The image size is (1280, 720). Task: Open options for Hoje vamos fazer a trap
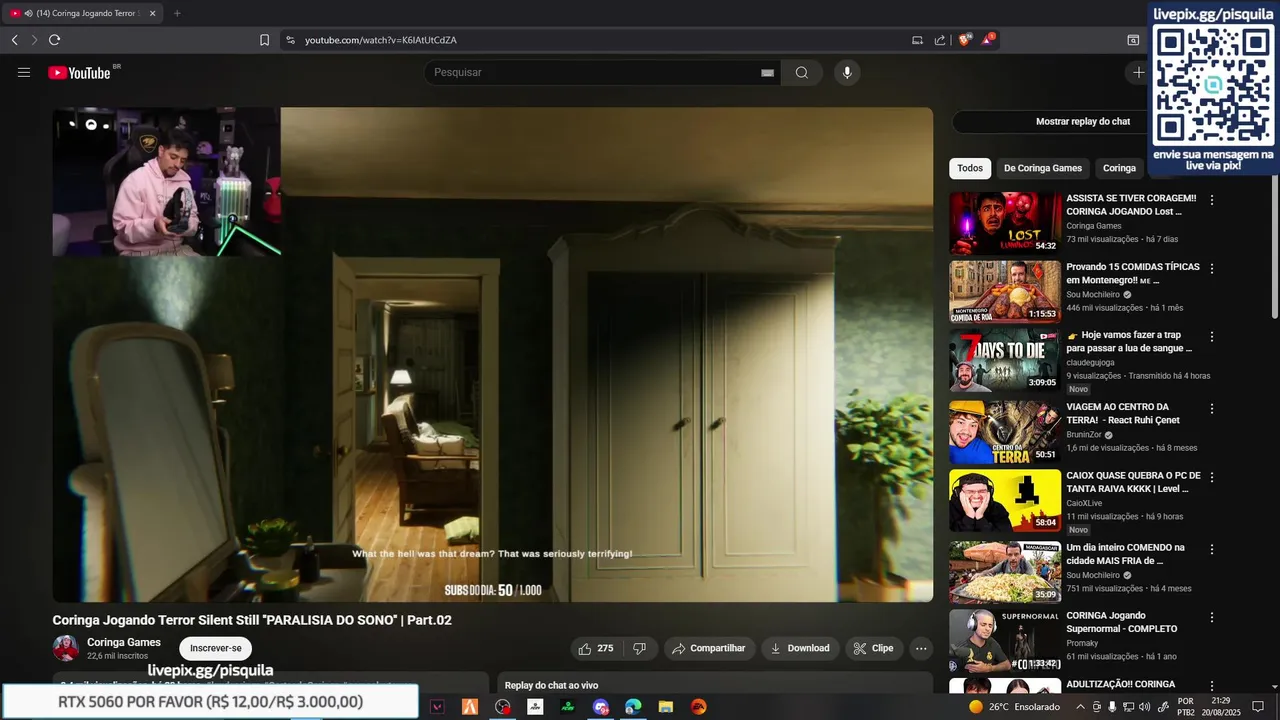tap(1212, 337)
